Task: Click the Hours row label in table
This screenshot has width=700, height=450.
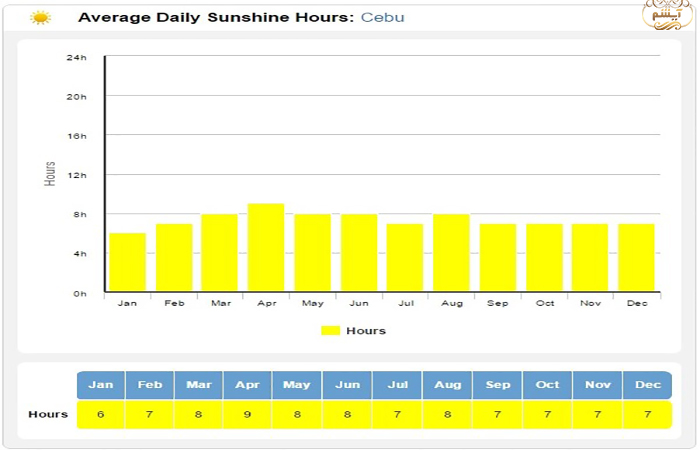Action: tap(48, 414)
